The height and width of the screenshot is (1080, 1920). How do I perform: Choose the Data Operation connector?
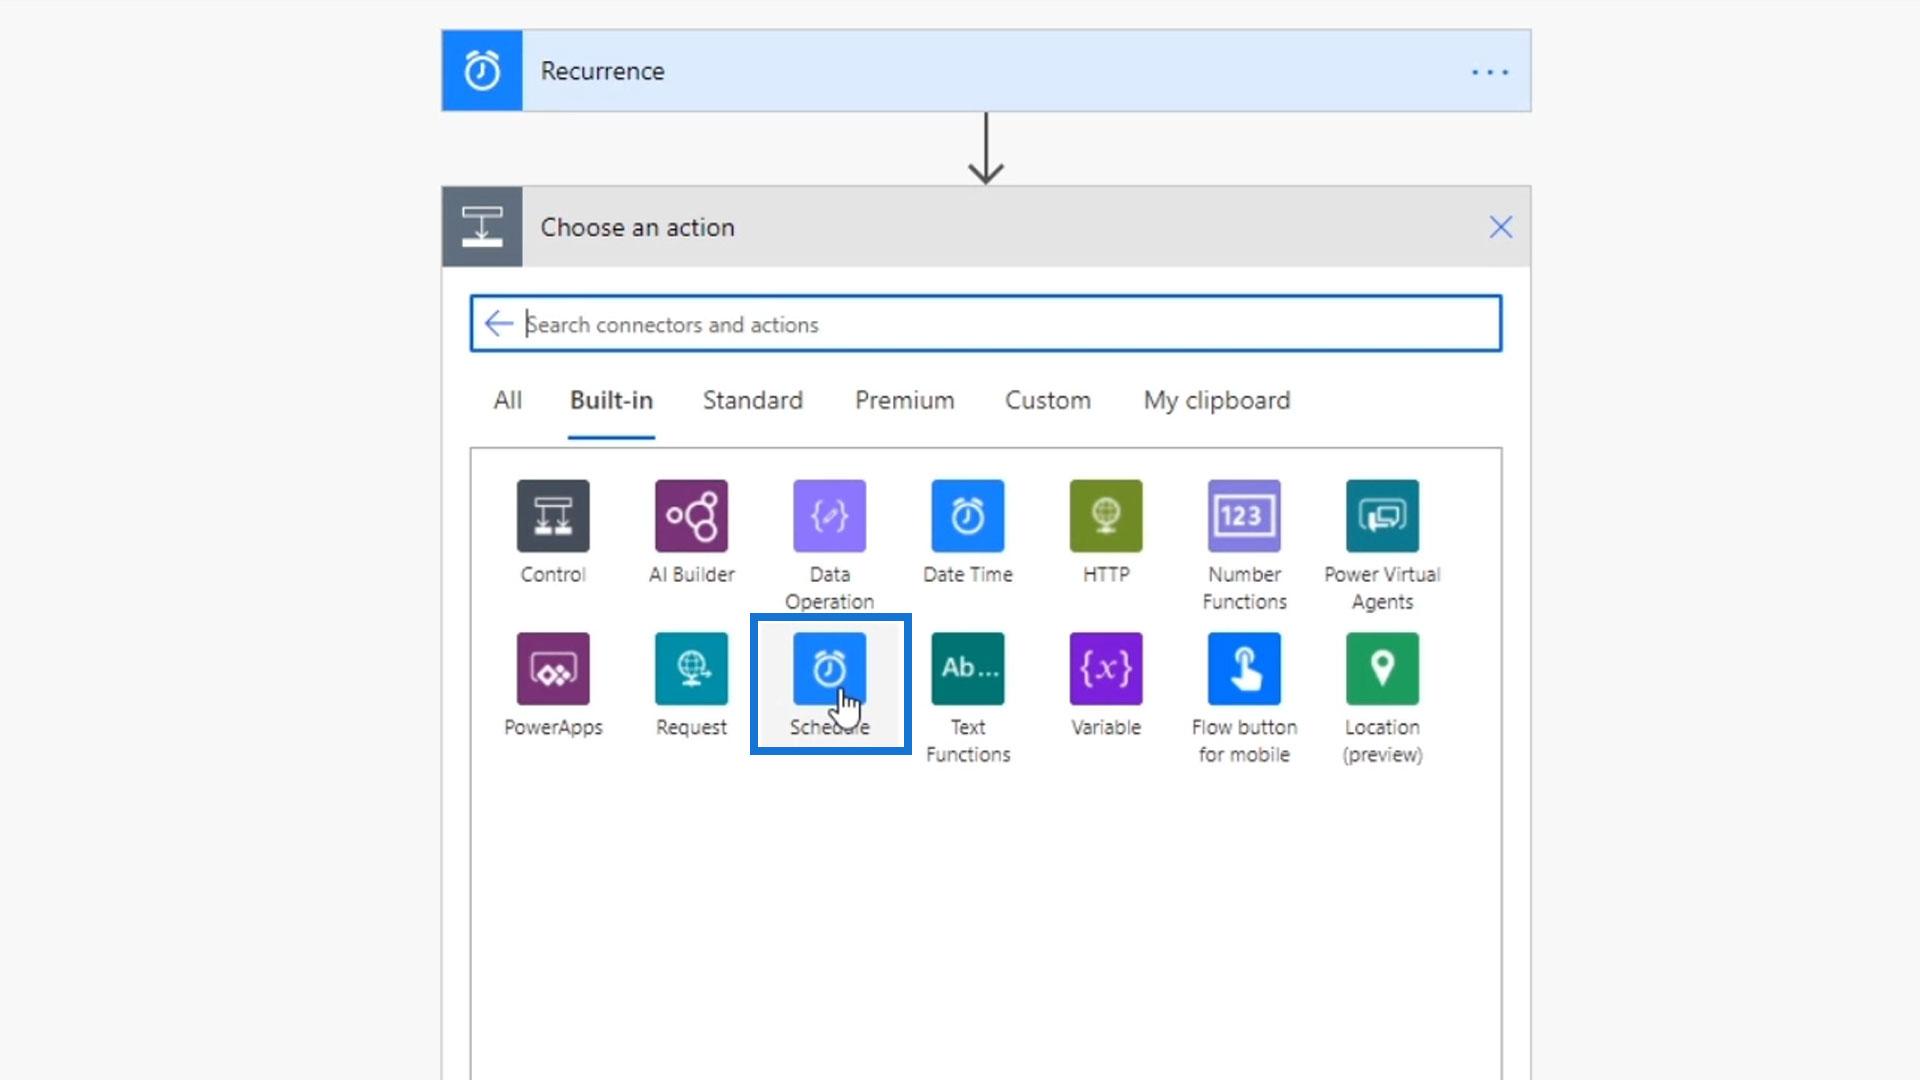(829, 516)
